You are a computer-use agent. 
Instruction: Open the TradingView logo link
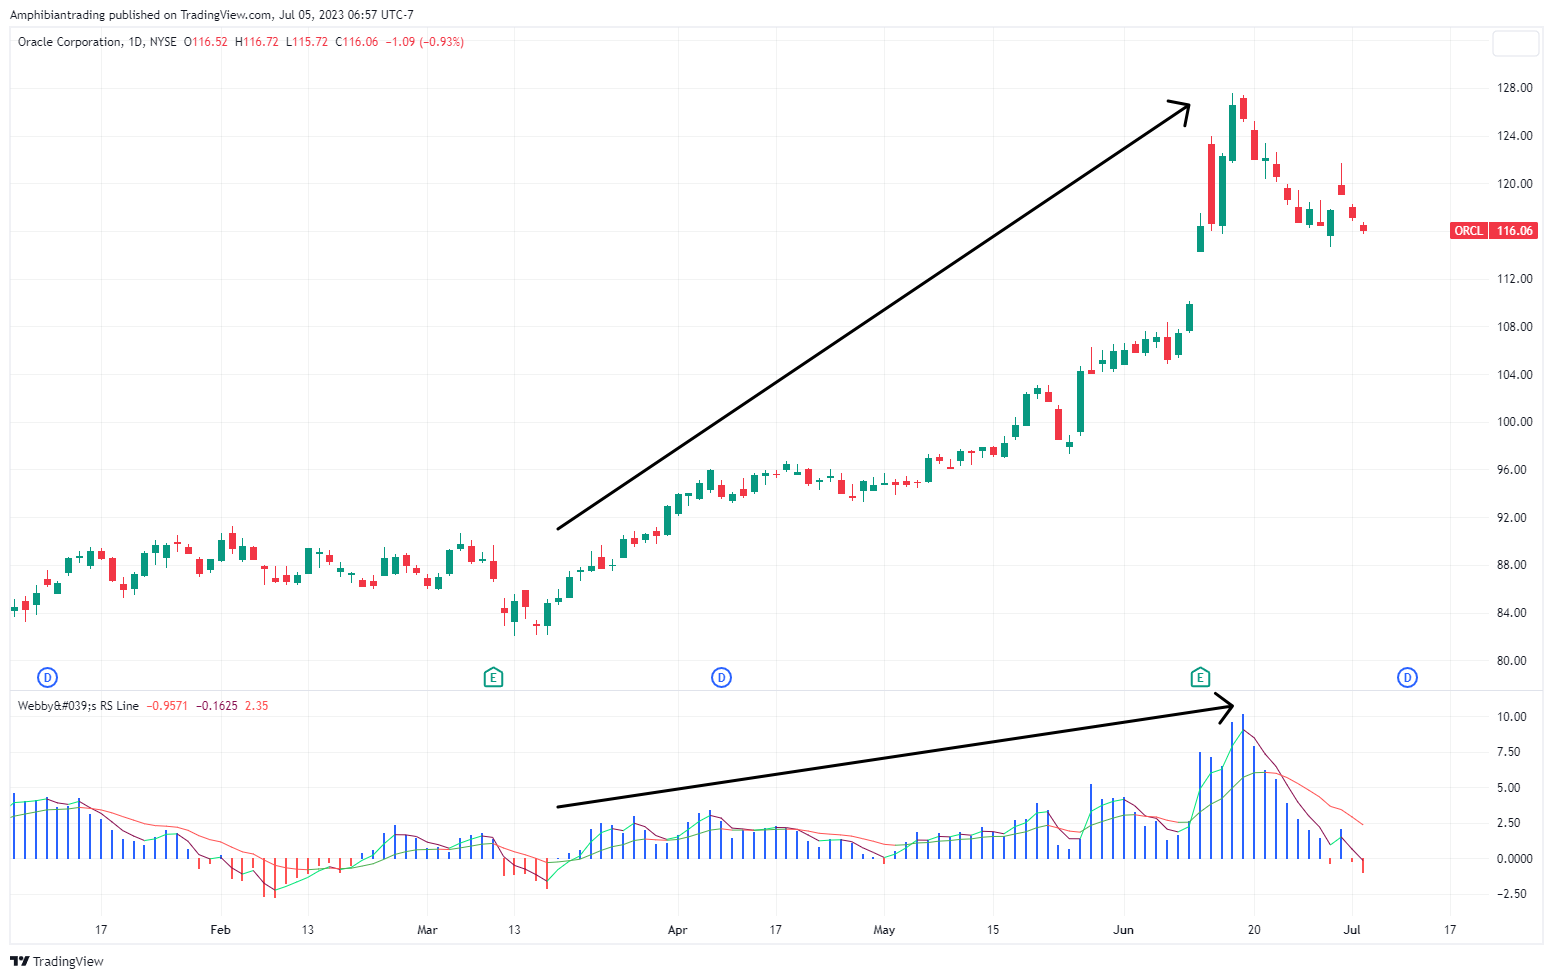pos(57,961)
